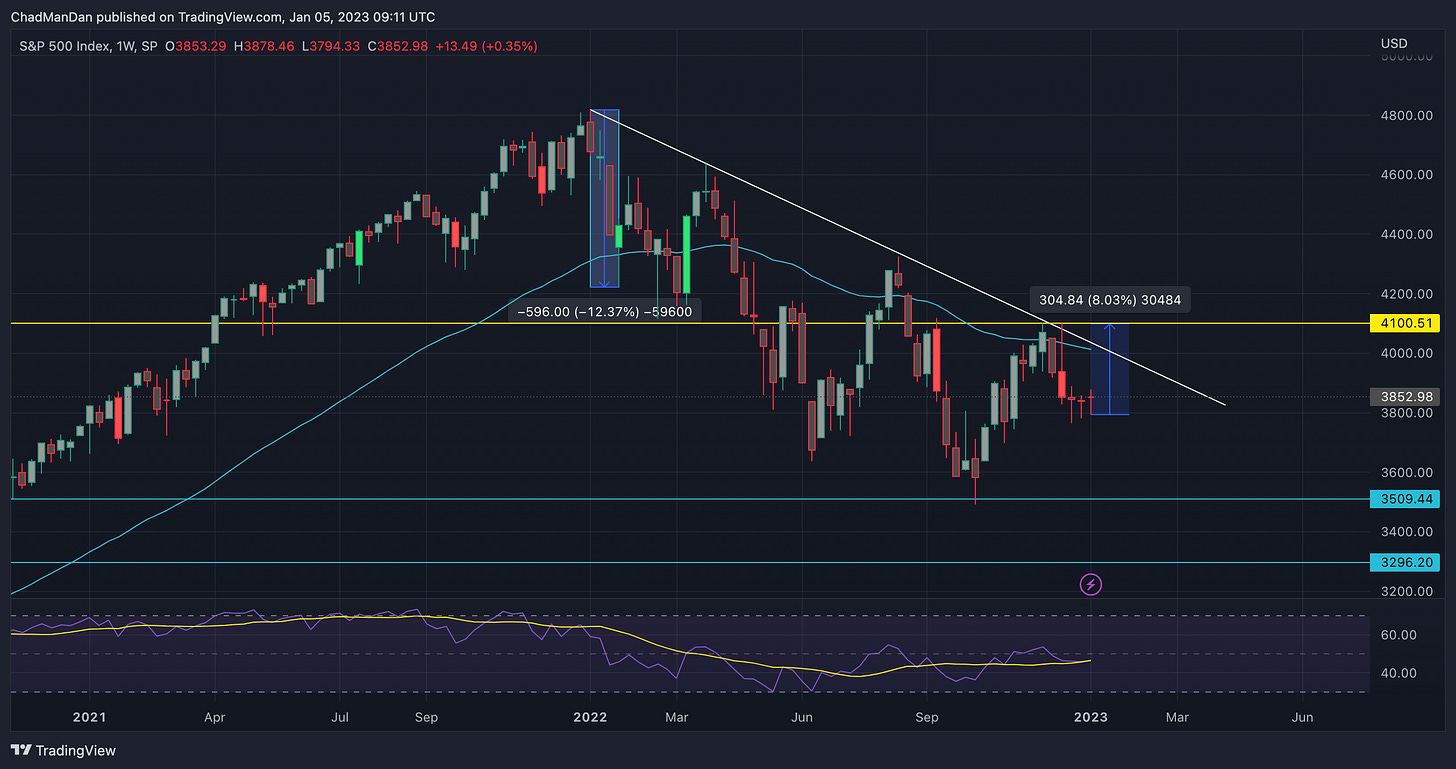Click the Jun label right after 2023's Mar
The width and height of the screenshot is (1456, 769).
pyautogui.click(x=1302, y=717)
